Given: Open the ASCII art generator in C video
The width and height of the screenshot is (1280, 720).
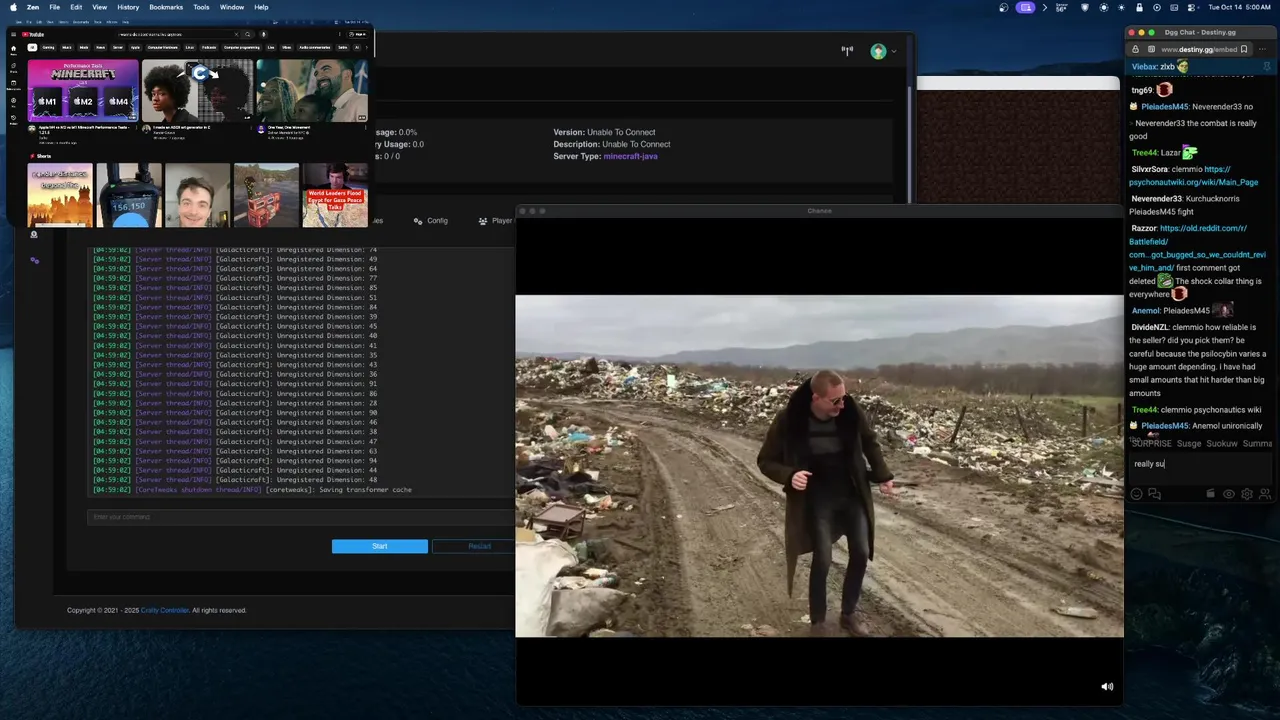Looking at the screenshot, I should click(x=197, y=91).
